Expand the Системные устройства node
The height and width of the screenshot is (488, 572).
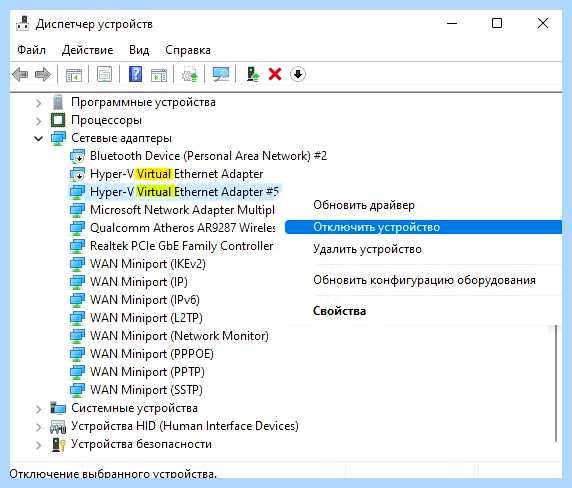(38, 408)
